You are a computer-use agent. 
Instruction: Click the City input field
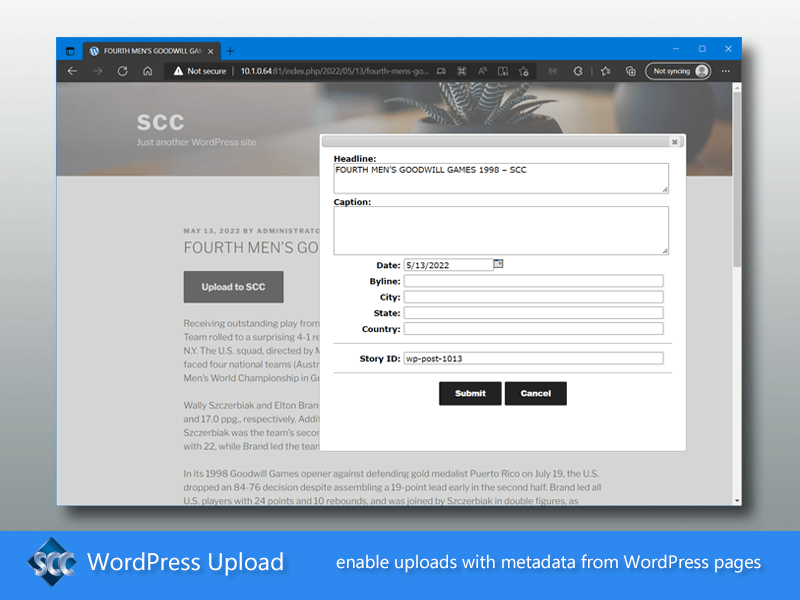[x=534, y=297]
